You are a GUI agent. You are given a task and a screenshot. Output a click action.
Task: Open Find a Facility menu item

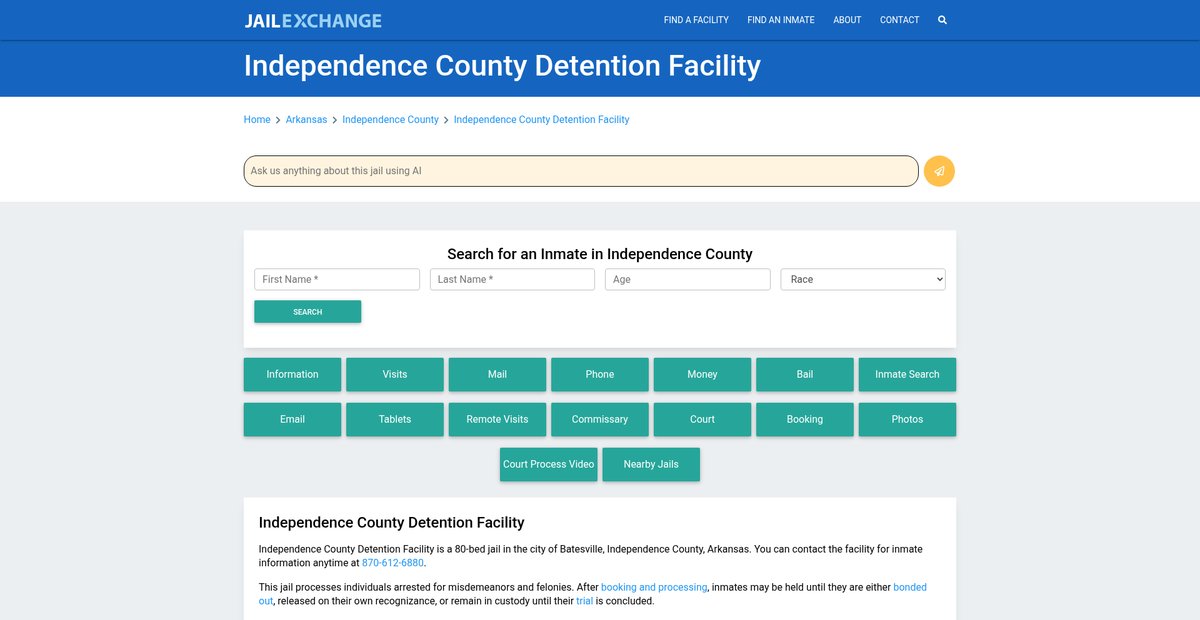click(x=696, y=20)
